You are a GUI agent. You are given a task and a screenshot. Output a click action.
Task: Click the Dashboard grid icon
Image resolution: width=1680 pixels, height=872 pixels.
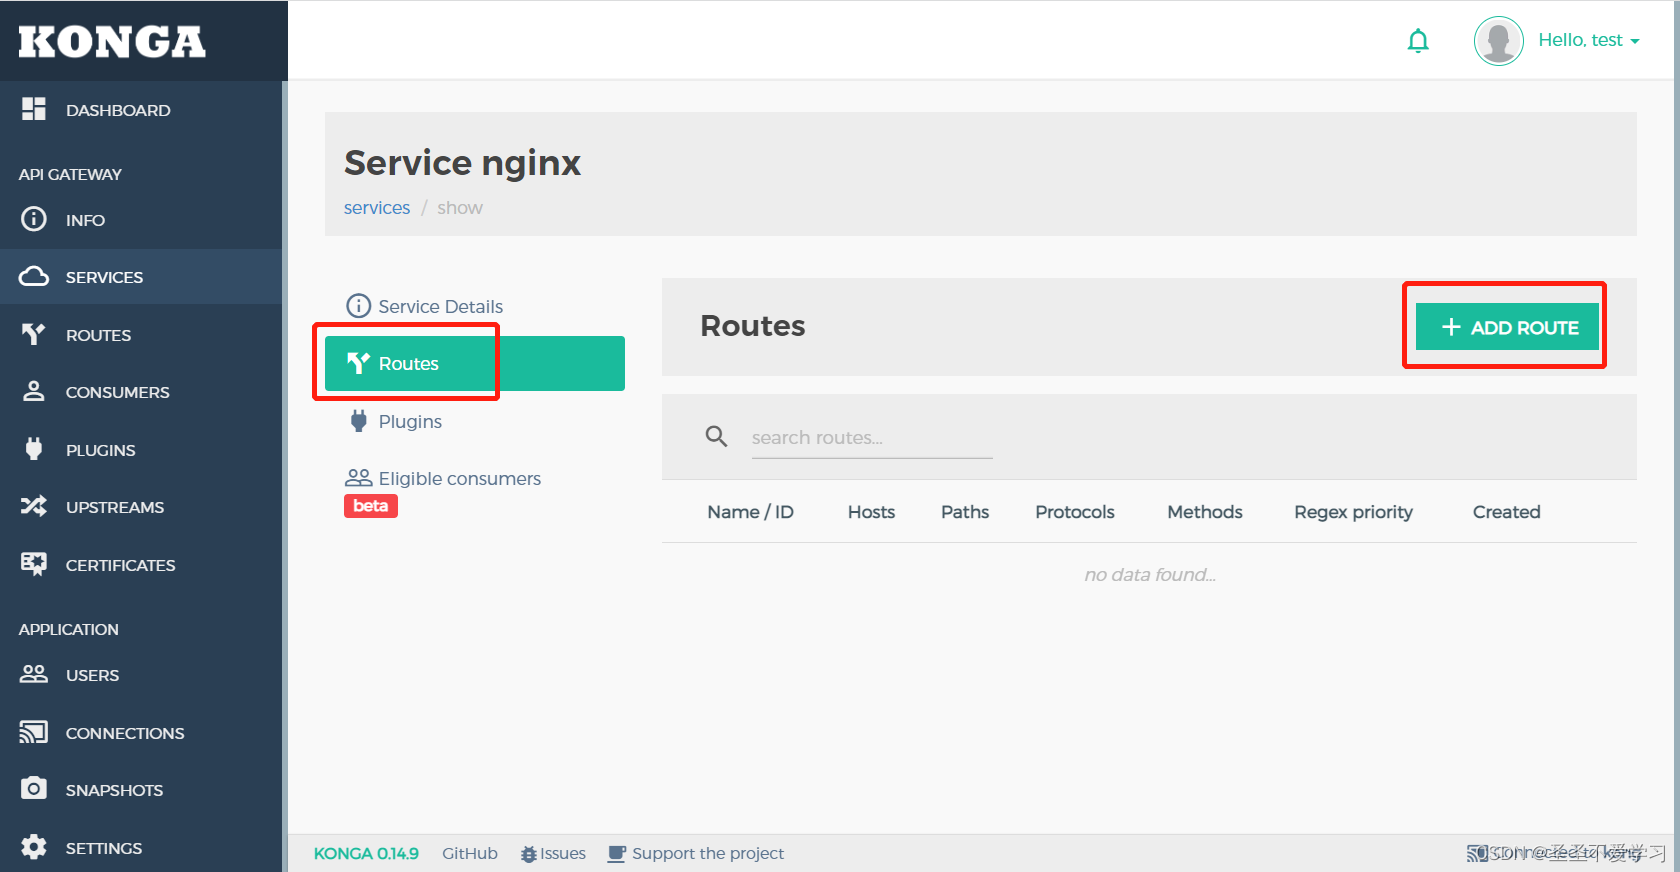(34, 109)
